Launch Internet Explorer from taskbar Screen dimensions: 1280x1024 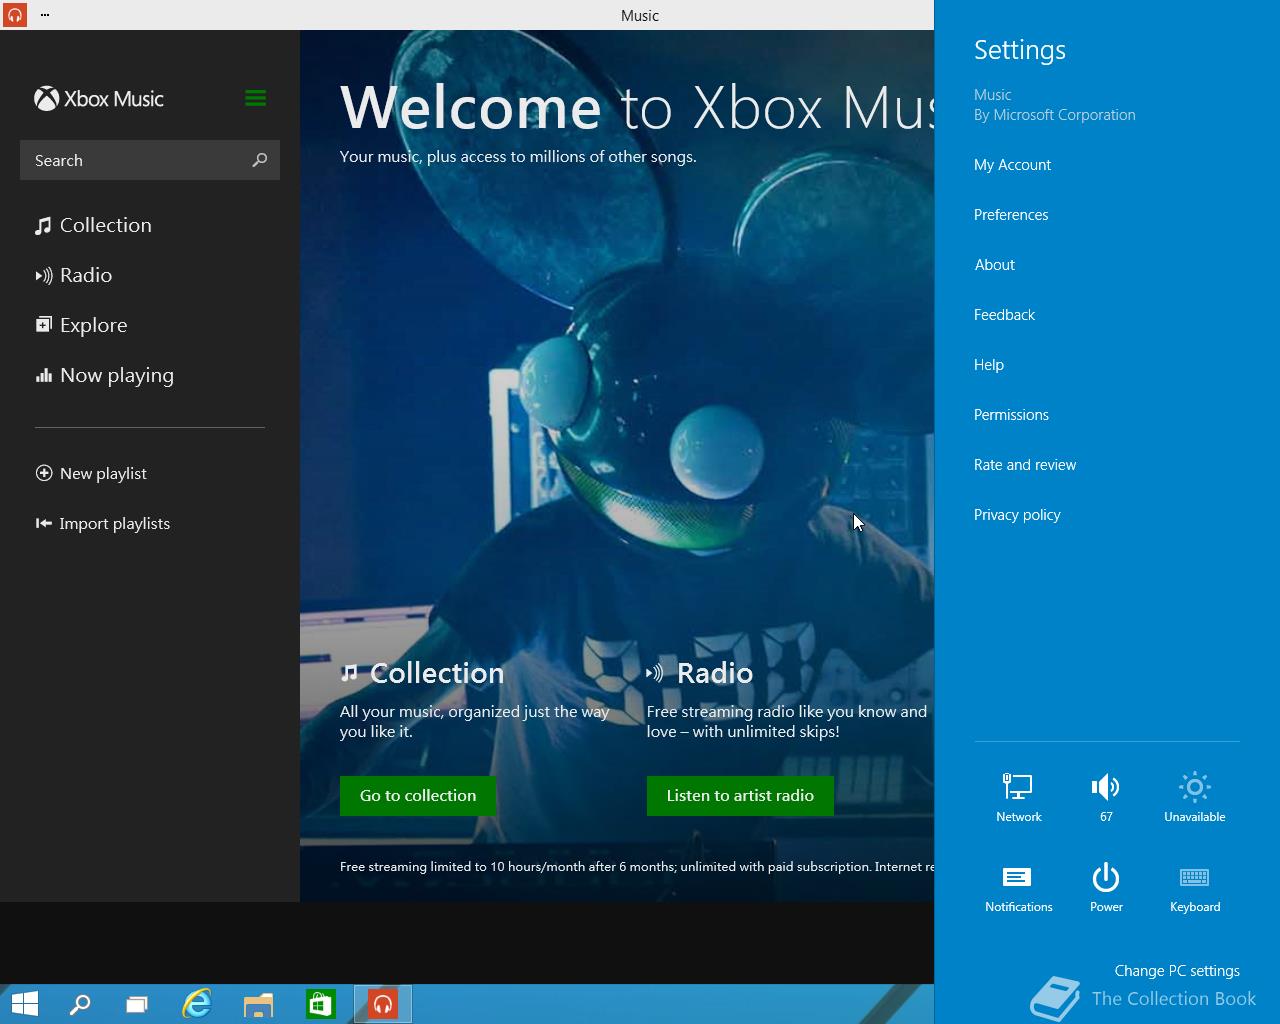(197, 1004)
